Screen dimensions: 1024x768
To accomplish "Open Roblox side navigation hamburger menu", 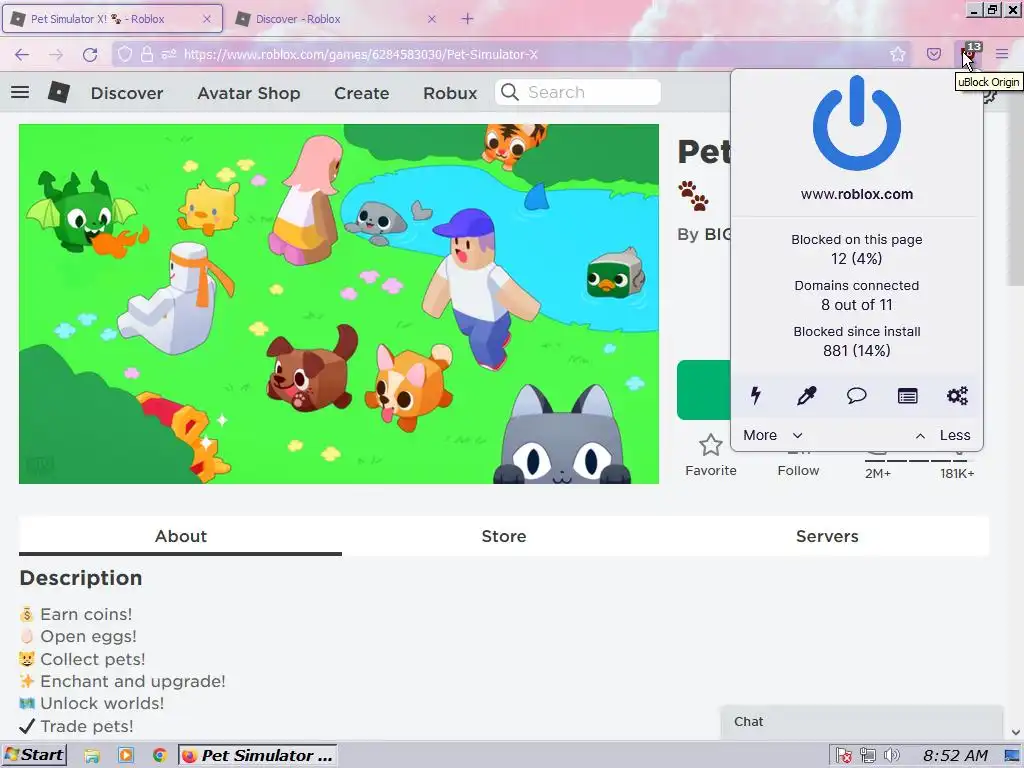I will point(20,92).
